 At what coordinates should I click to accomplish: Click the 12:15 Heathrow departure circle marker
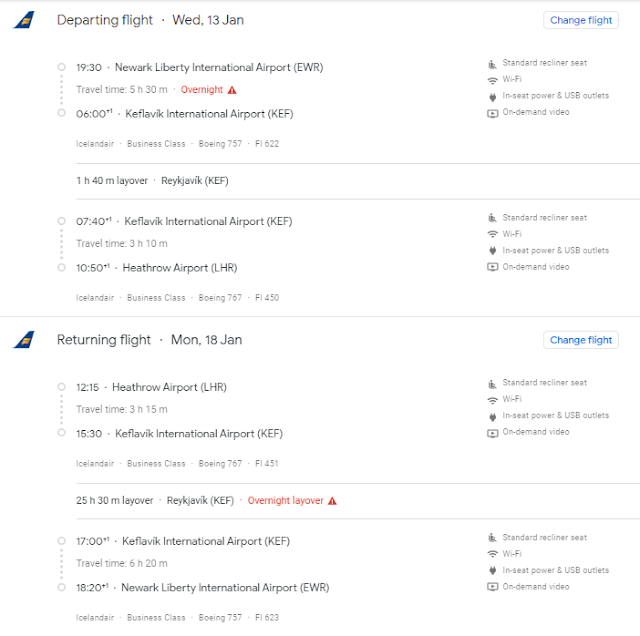(x=61, y=386)
